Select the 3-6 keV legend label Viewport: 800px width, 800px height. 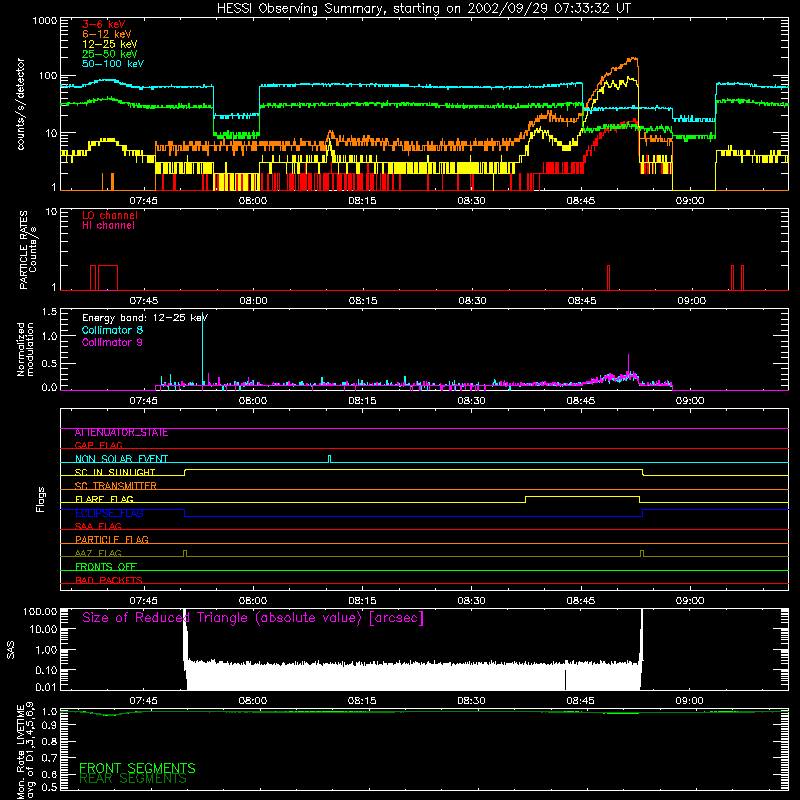click(104, 24)
